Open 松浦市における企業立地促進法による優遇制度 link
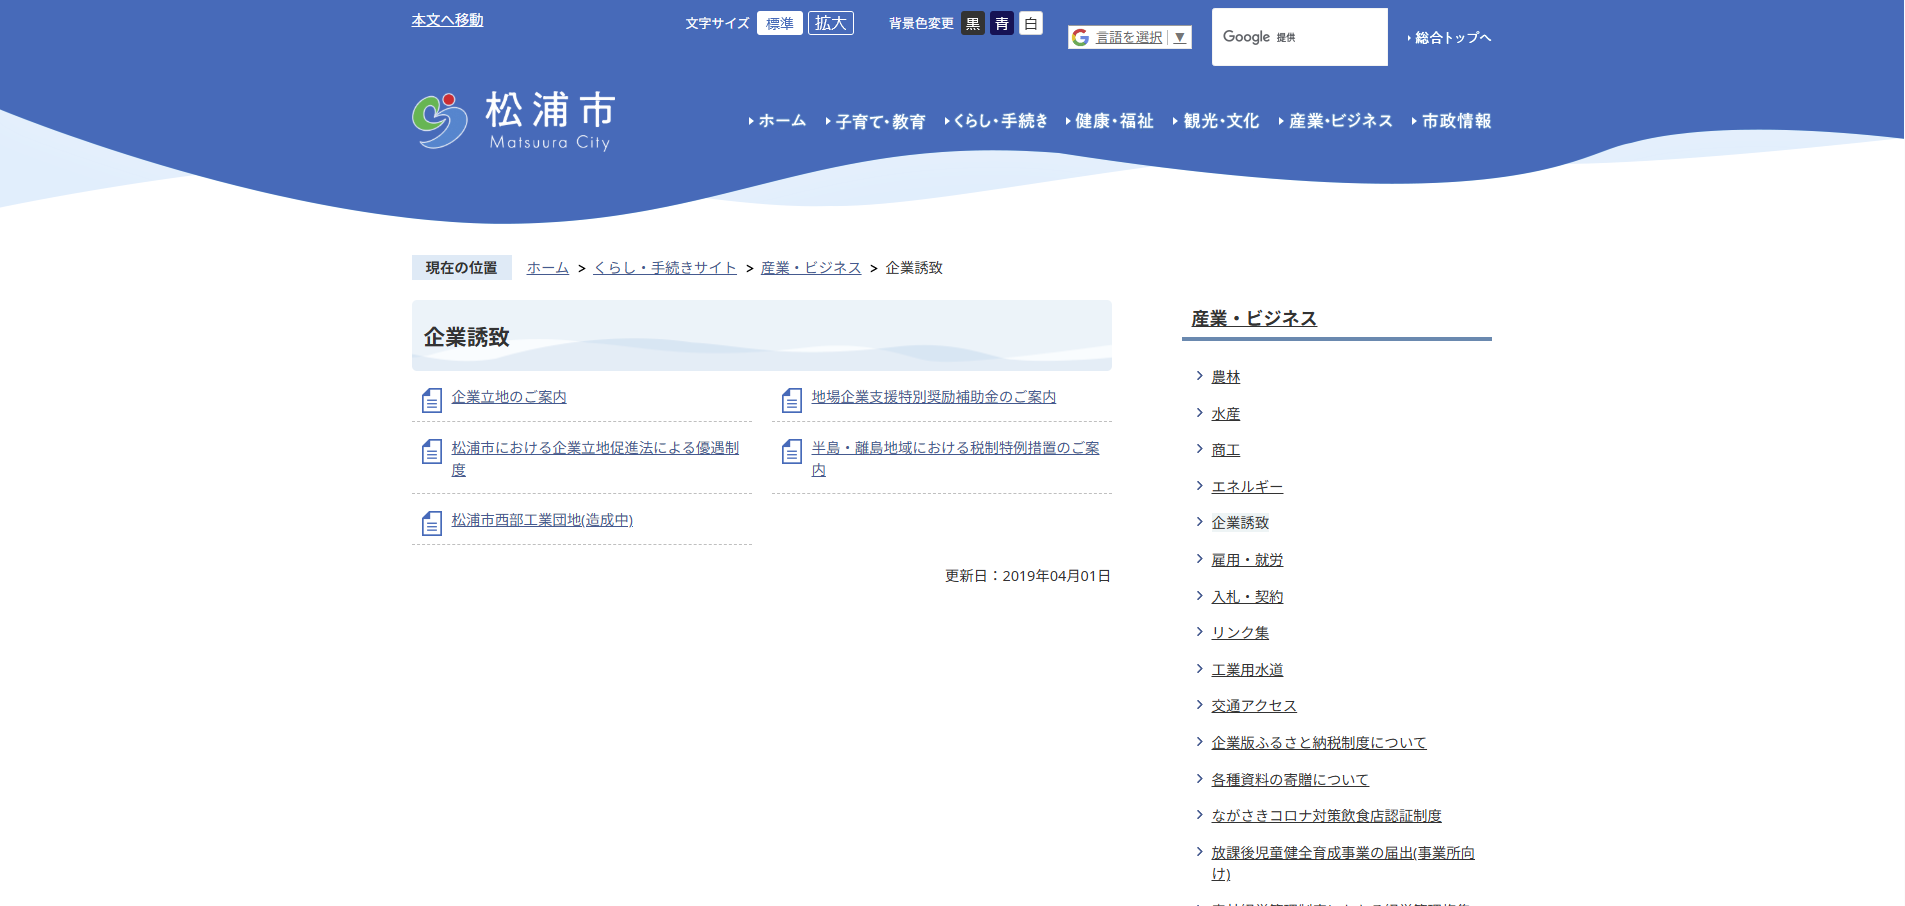This screenshot has height=906, width=1905. [x=595, y=459]
